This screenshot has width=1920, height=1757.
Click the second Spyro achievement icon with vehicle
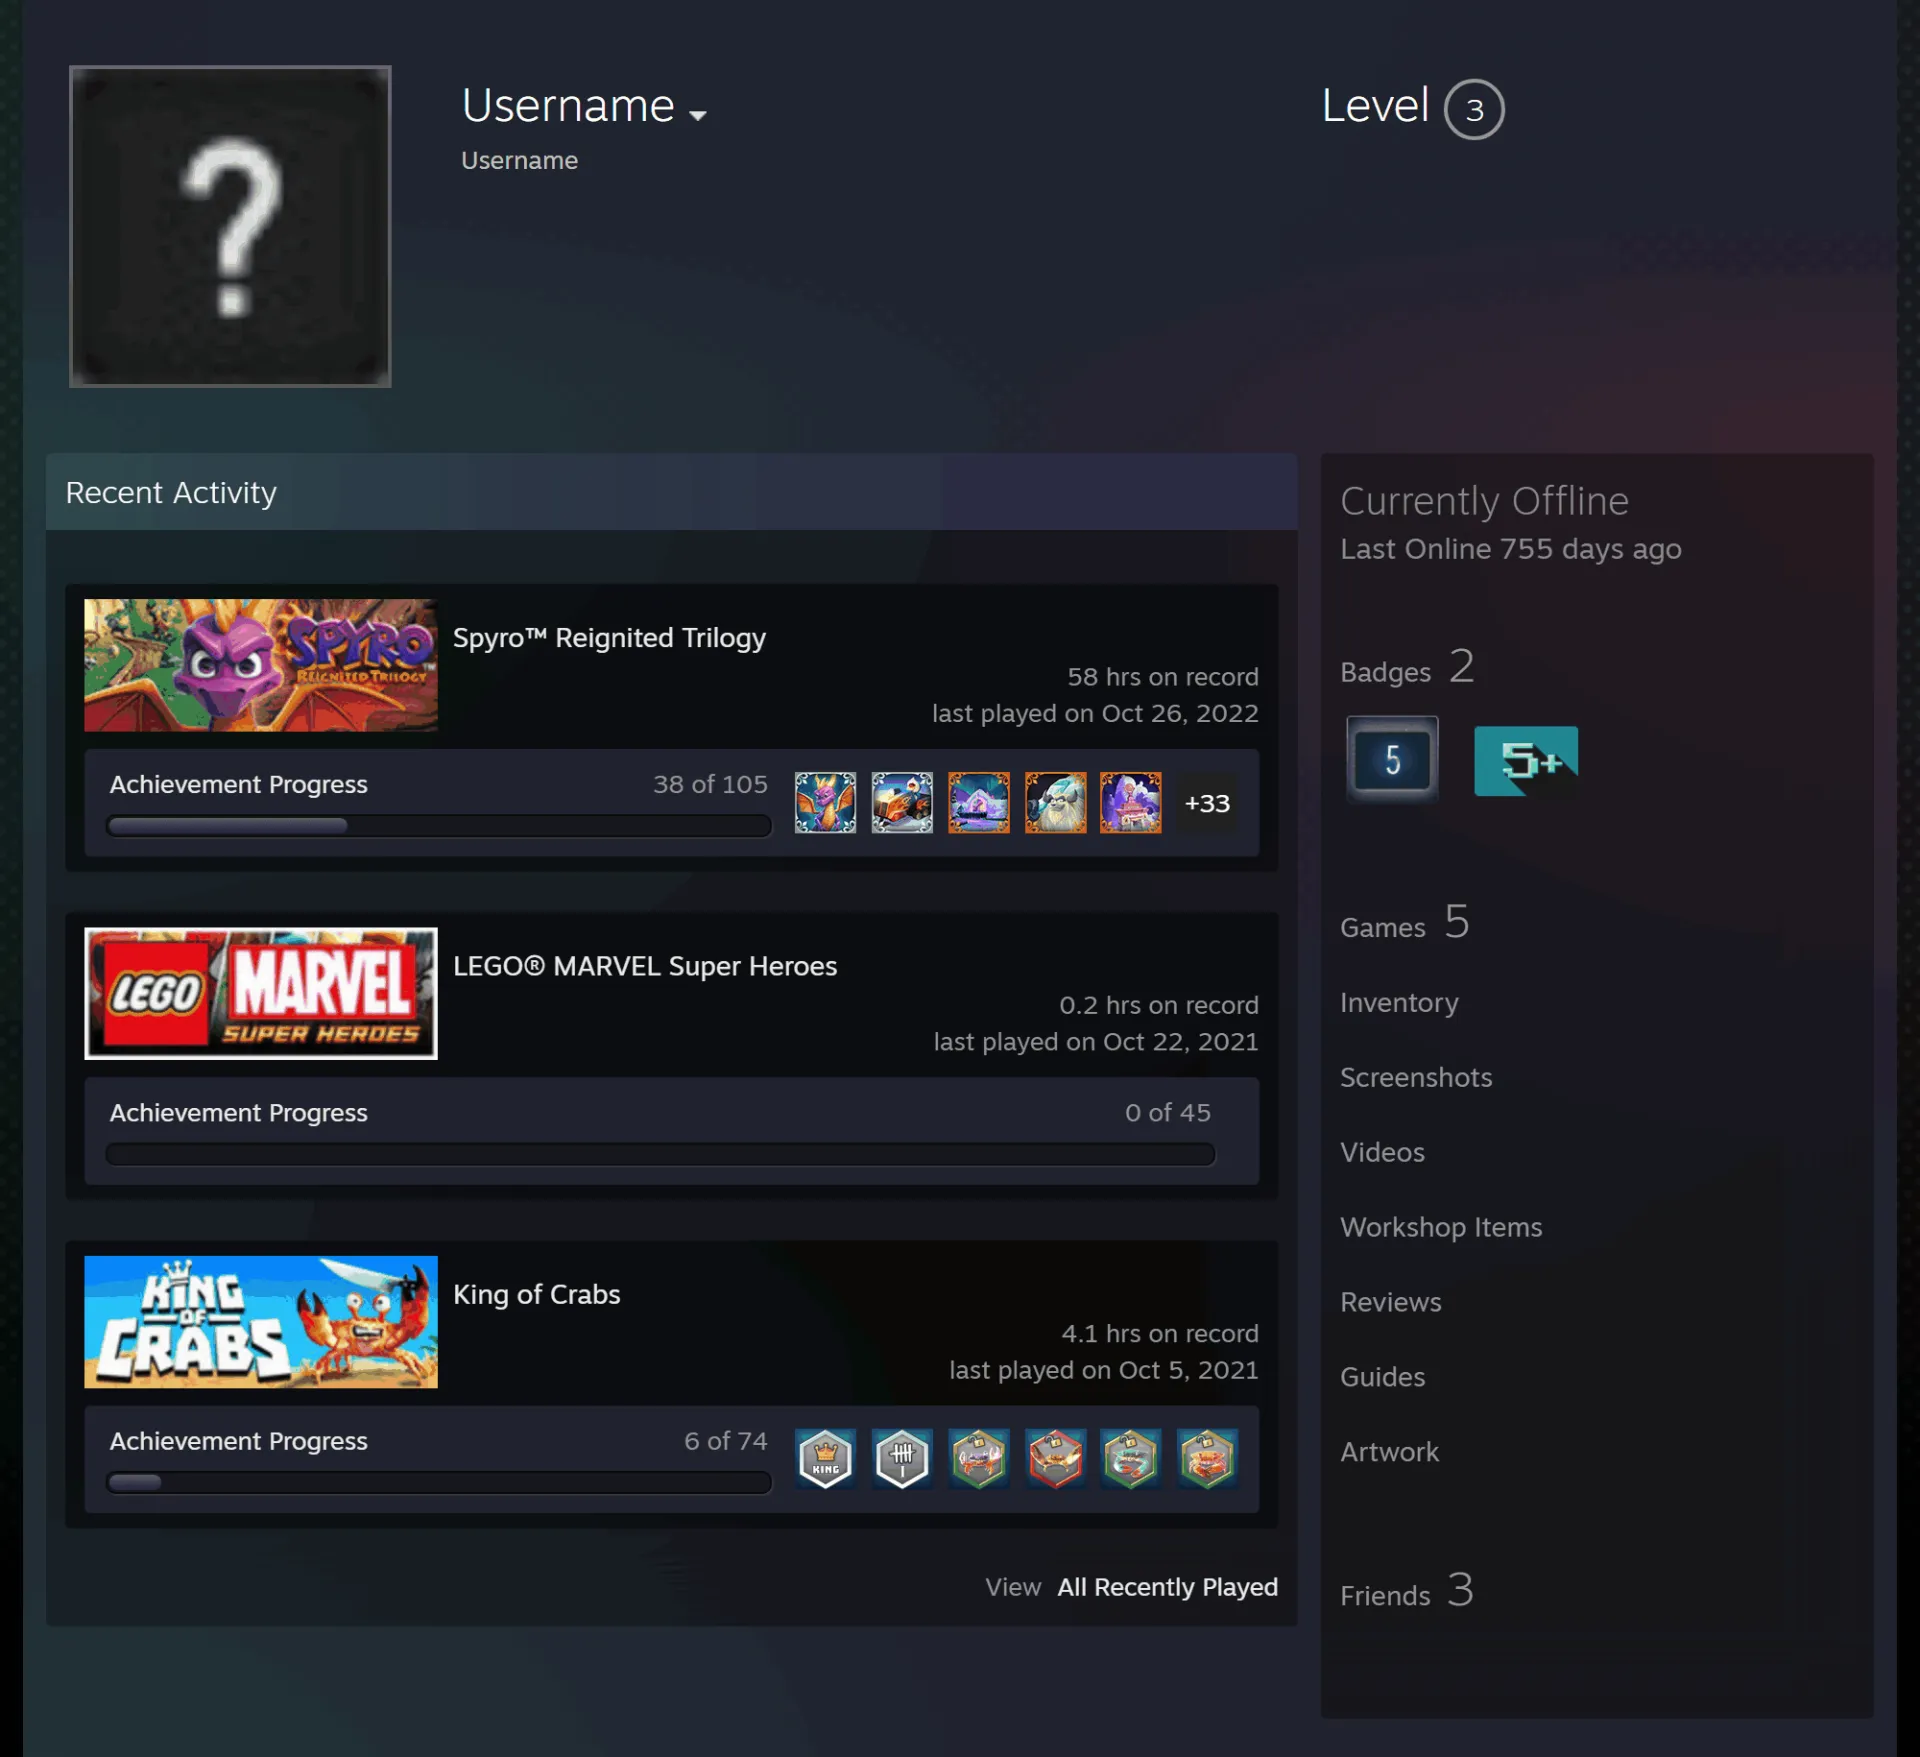coord(902,802)
